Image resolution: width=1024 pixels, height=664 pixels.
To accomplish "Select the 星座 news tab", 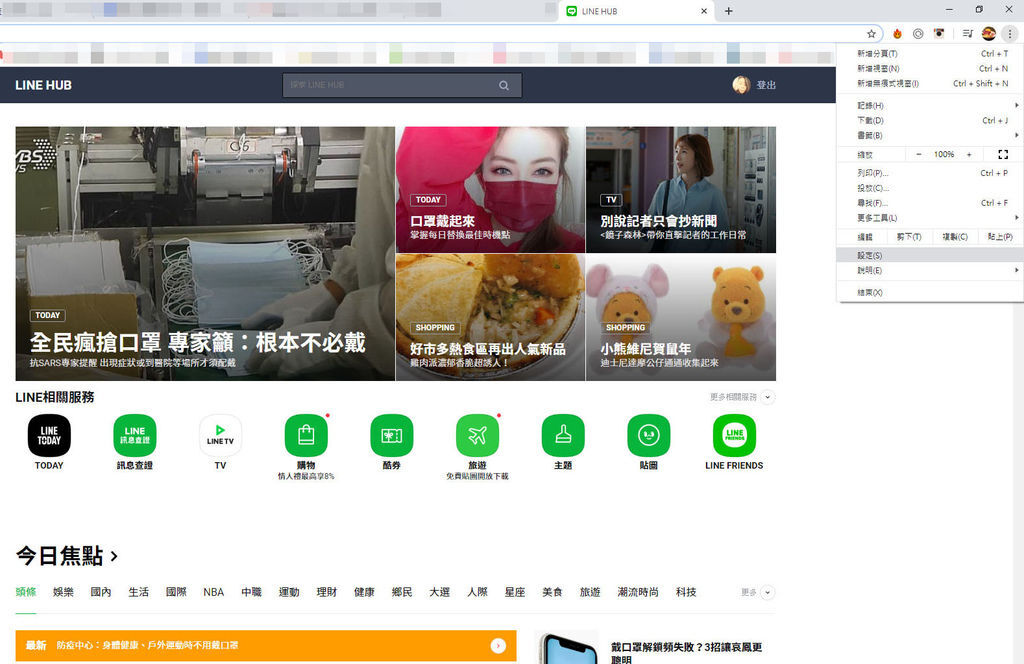I will click(x=515, y=592).
